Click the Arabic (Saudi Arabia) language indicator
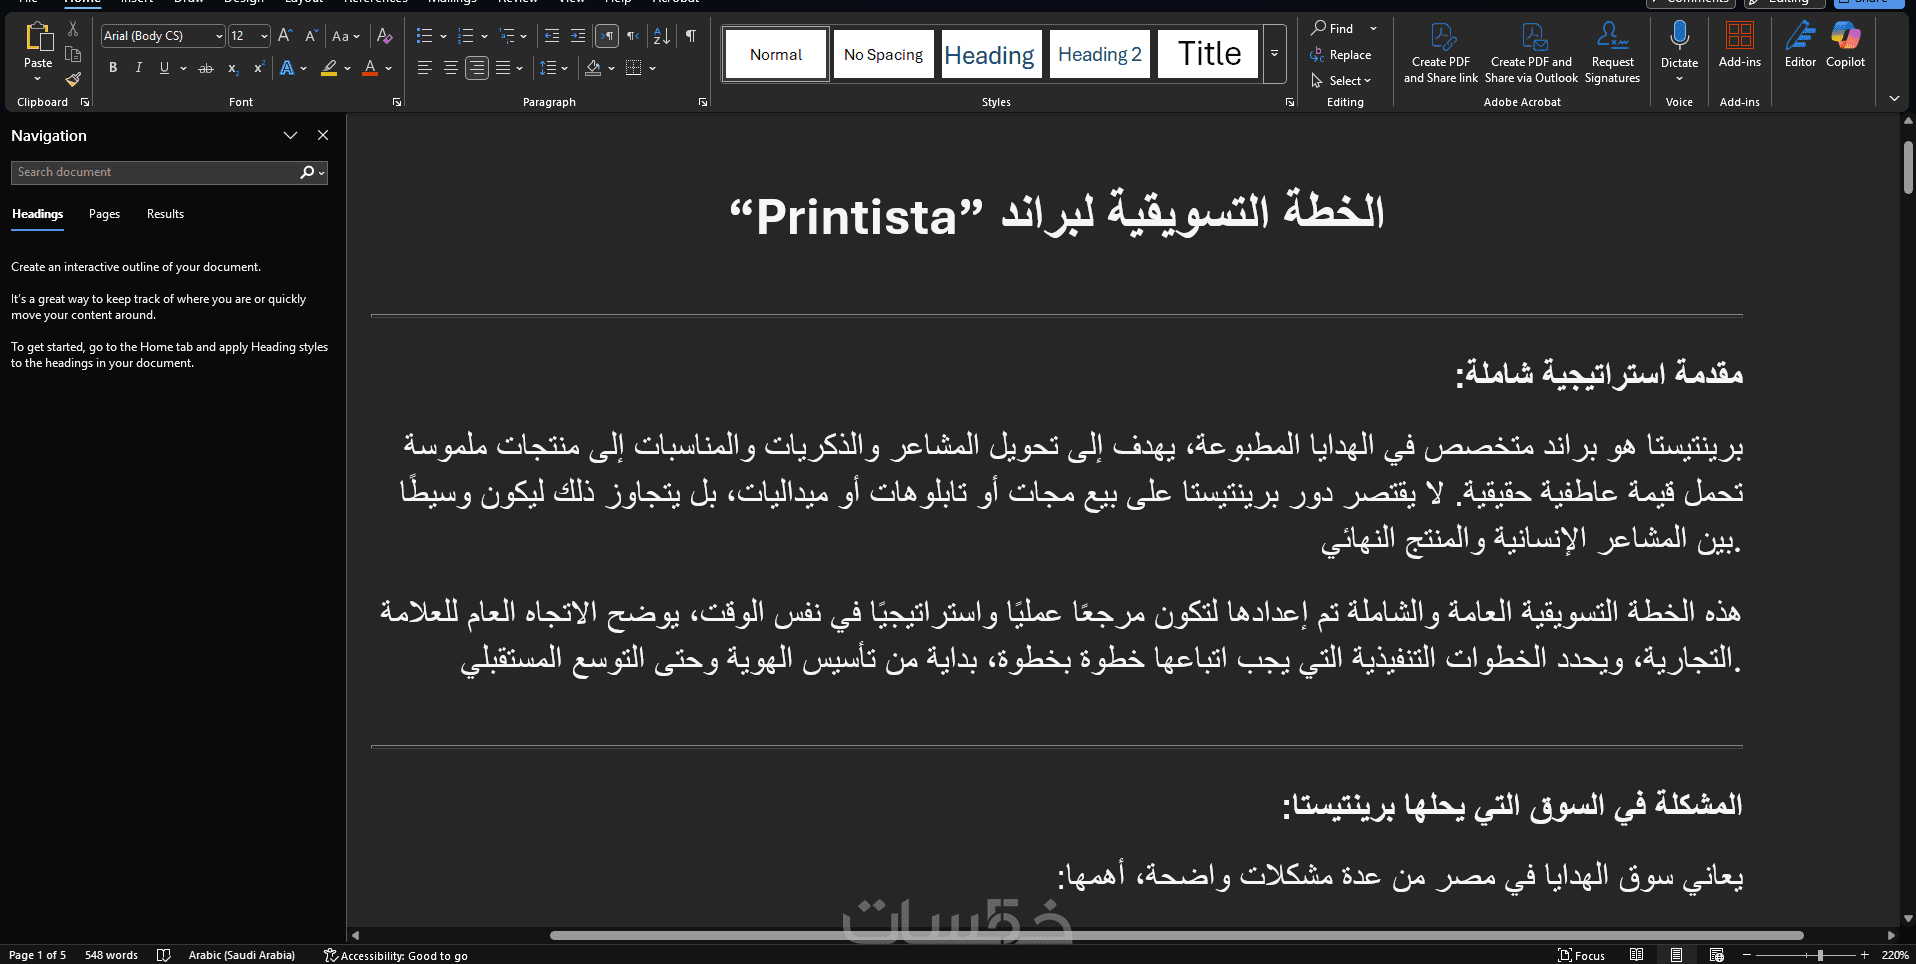The height and width of the screenshot is (964, 1916). pos(242,955)
